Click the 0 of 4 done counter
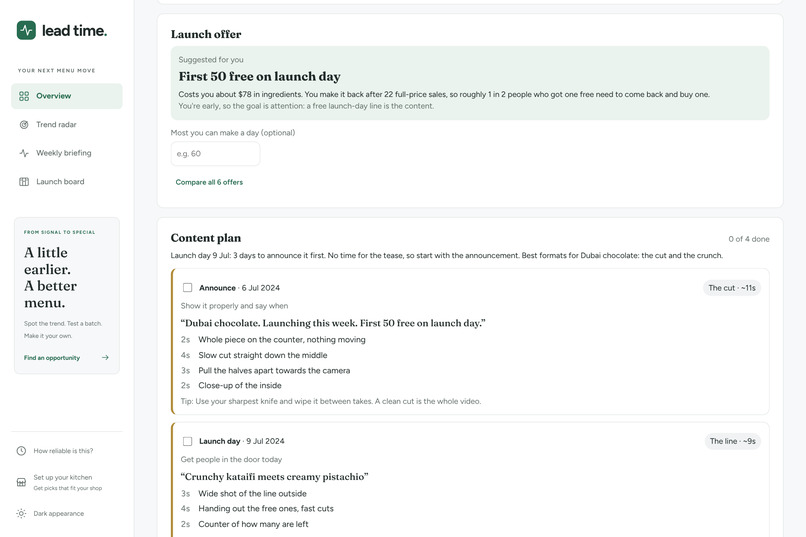Screen dimensions: 806x537 749,239
